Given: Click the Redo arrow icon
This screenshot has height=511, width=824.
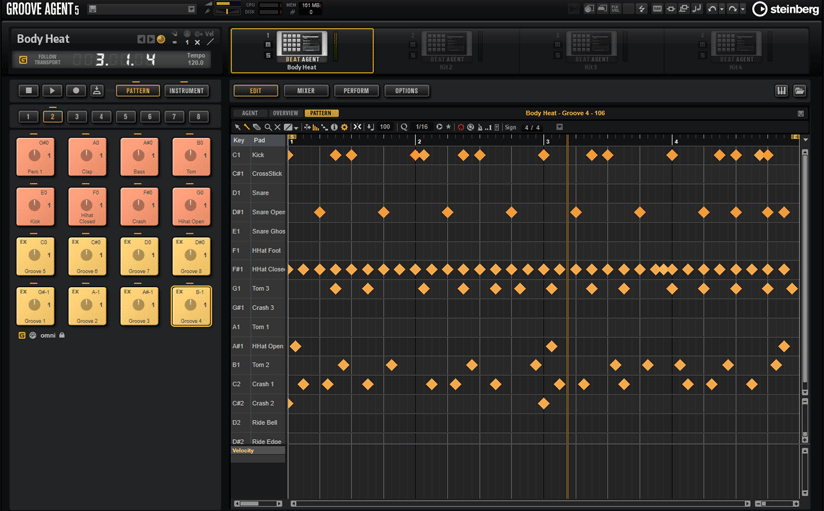Looking at the screenshot, I should pyautogui.click(x=732, y=9).
